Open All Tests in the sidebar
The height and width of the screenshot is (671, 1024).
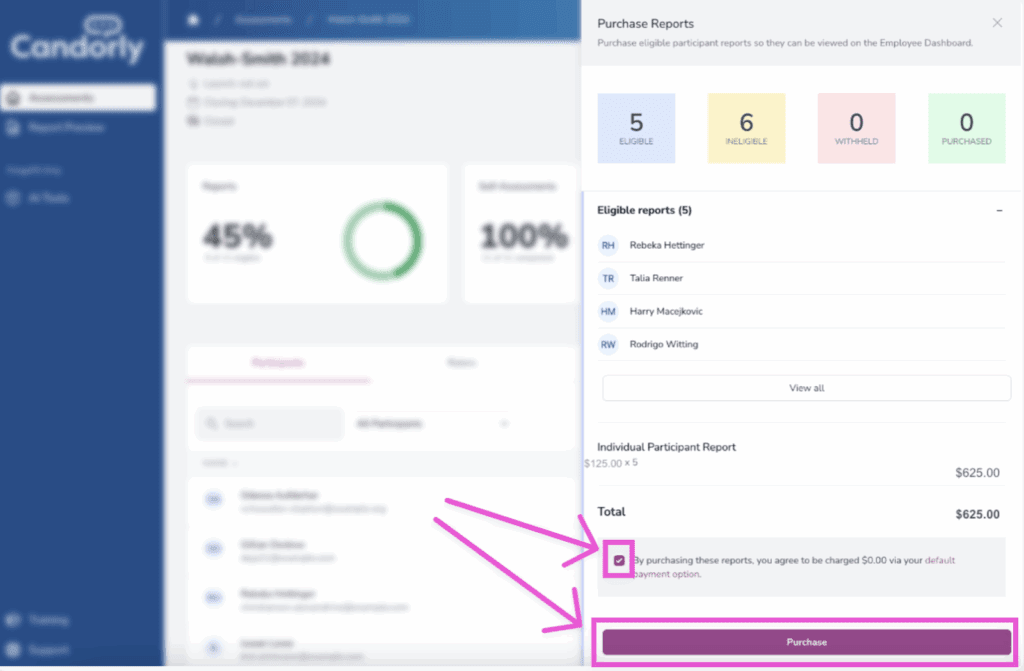[x=48, y=198]
